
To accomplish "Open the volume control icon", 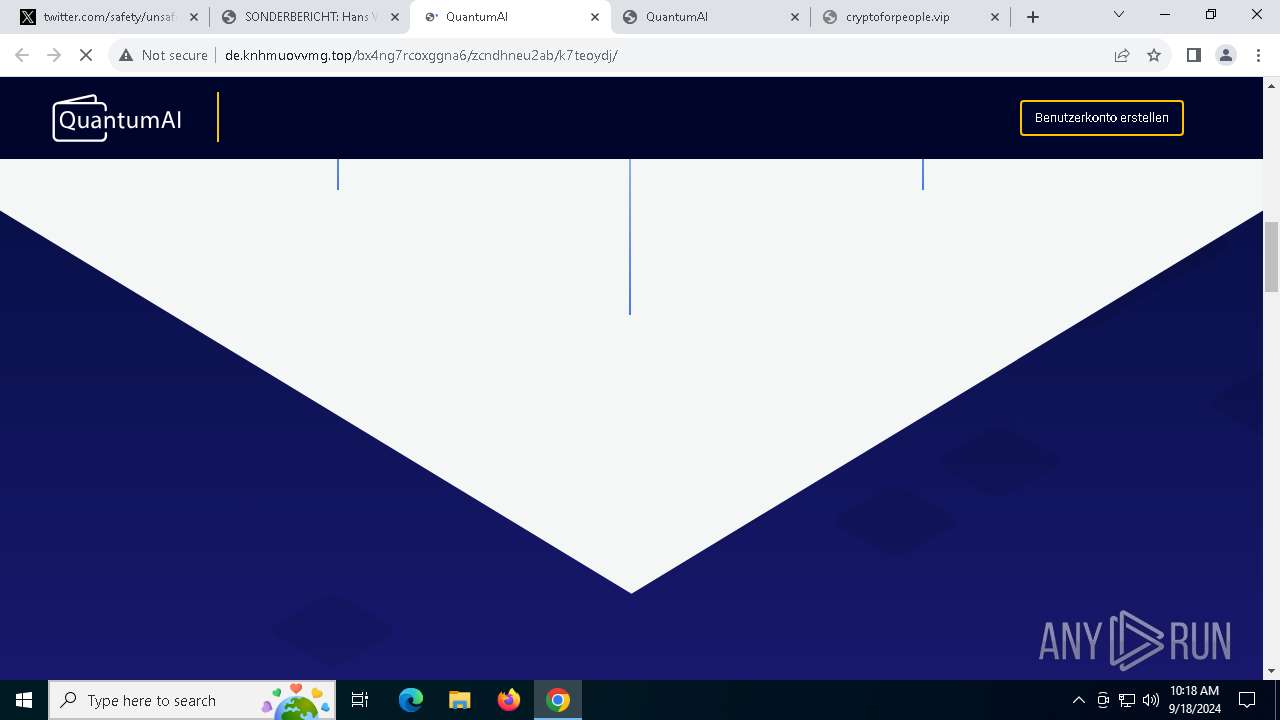I will click(x=1151, y=700).
